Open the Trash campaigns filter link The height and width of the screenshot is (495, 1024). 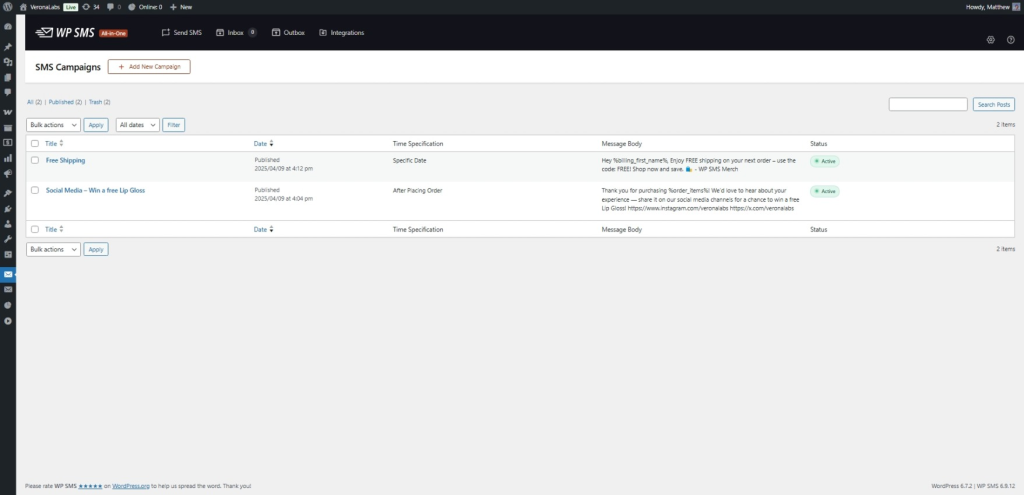click(x=98, y=102)
